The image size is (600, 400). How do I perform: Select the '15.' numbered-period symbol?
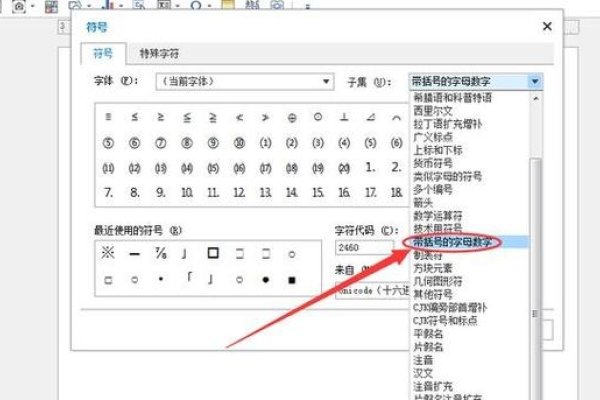click(318, 192)
